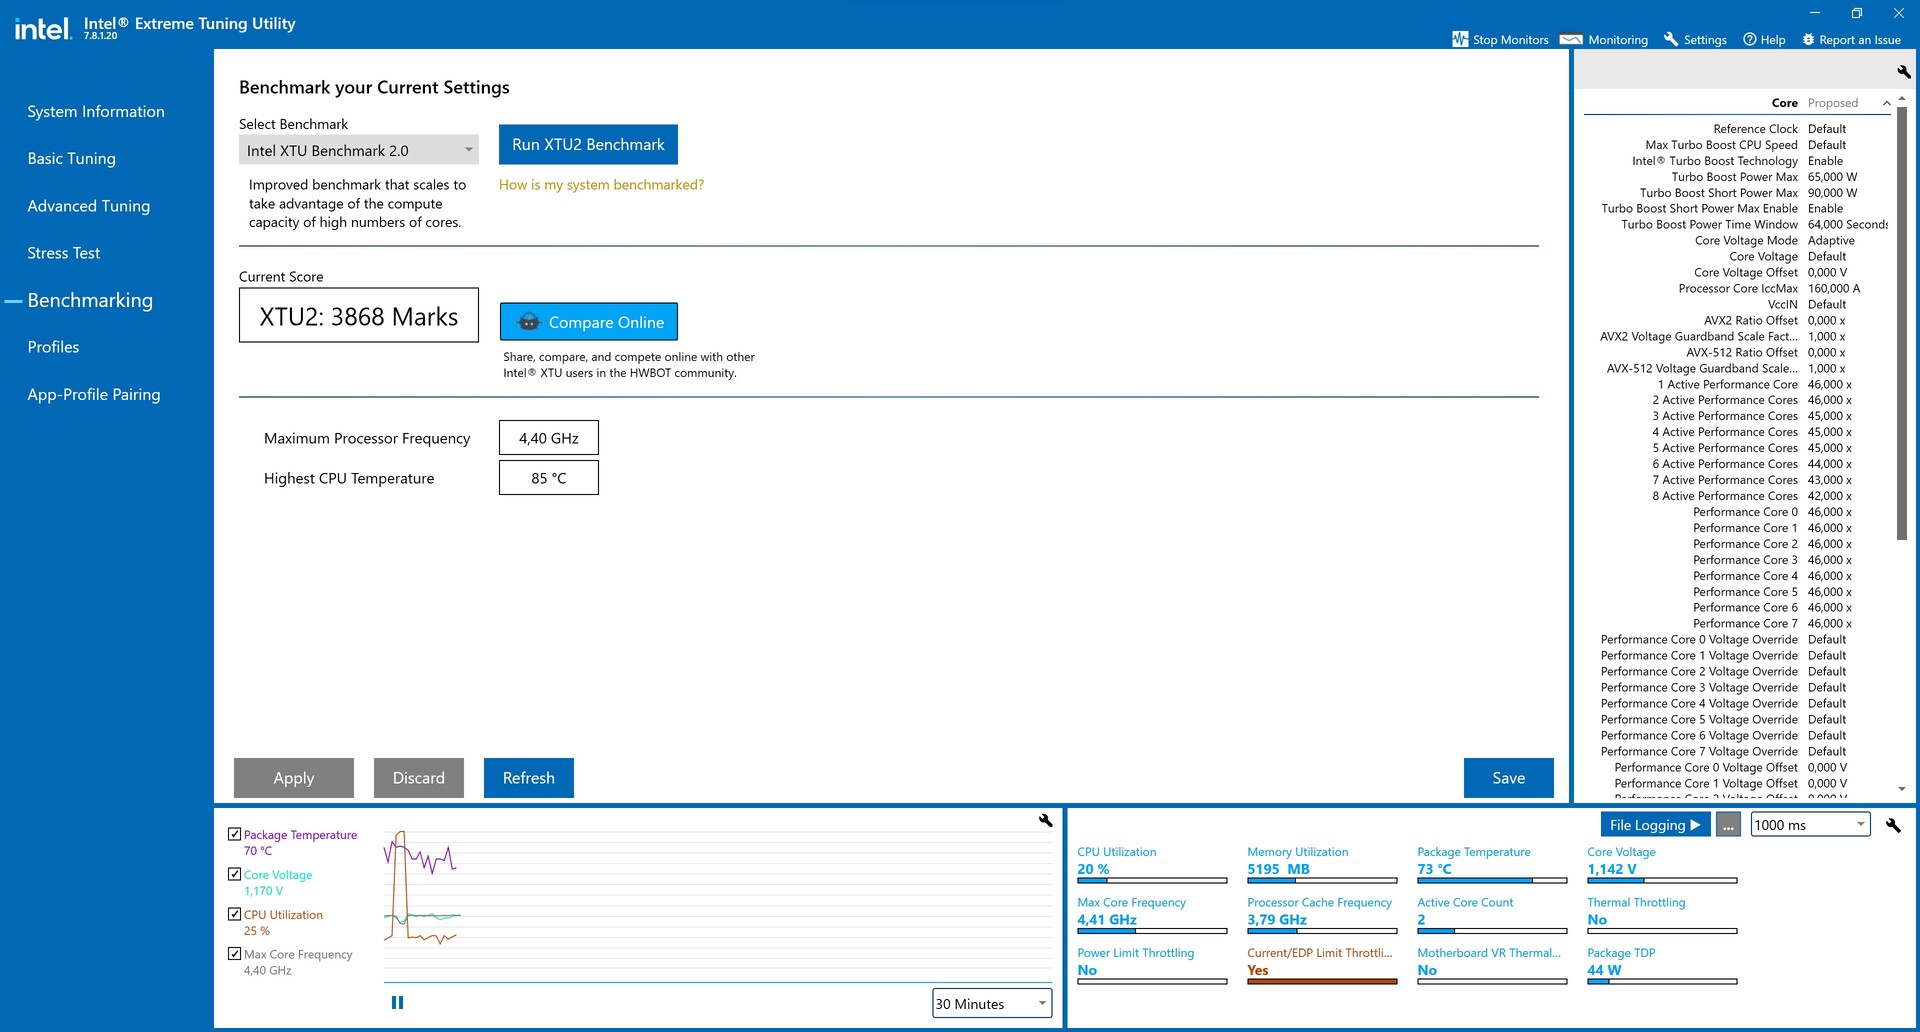Open Advanced Tuning section
1920x1032 pixels.
click(89, 206)
